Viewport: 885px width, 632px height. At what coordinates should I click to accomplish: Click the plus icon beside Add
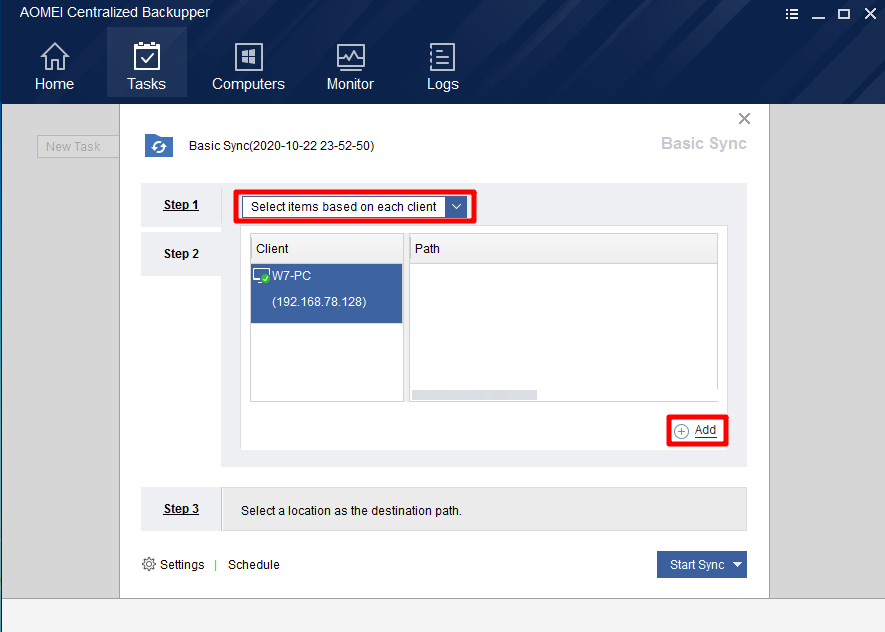(681, 431)
